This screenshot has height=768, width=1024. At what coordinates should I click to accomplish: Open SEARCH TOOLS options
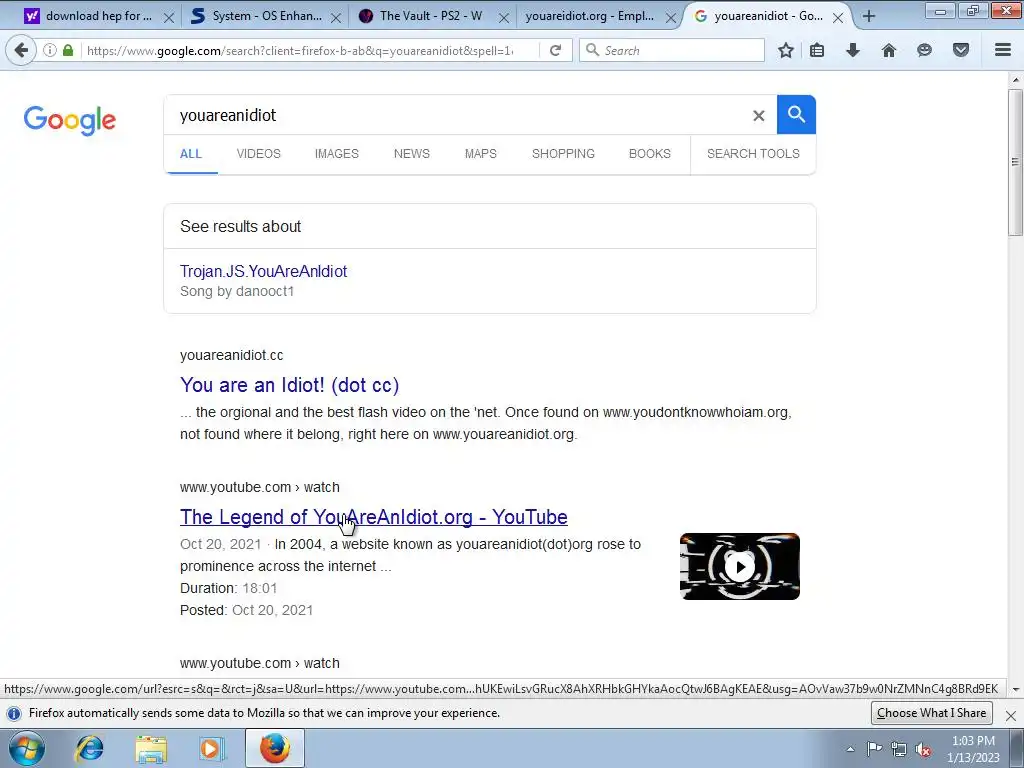pos(753,154)
